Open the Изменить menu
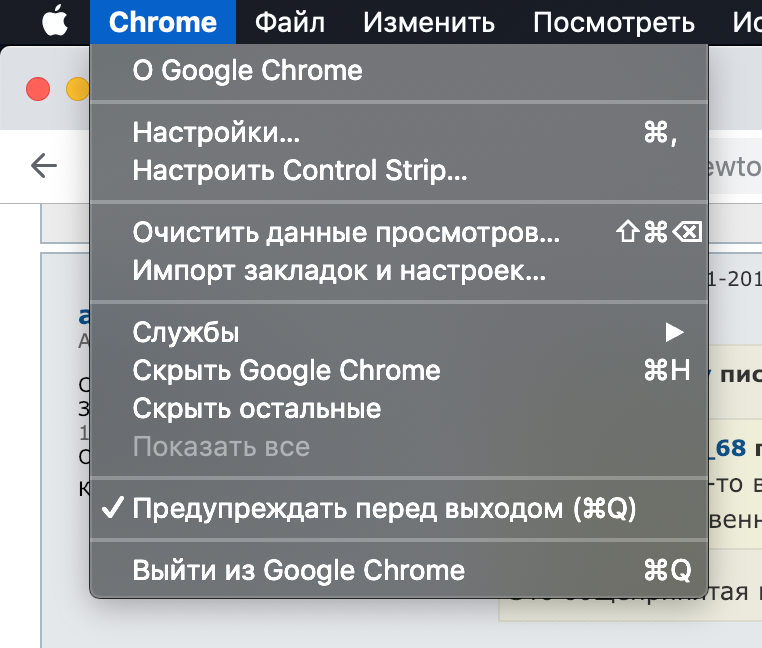762x648 pixels. click(x=429, y=22)
